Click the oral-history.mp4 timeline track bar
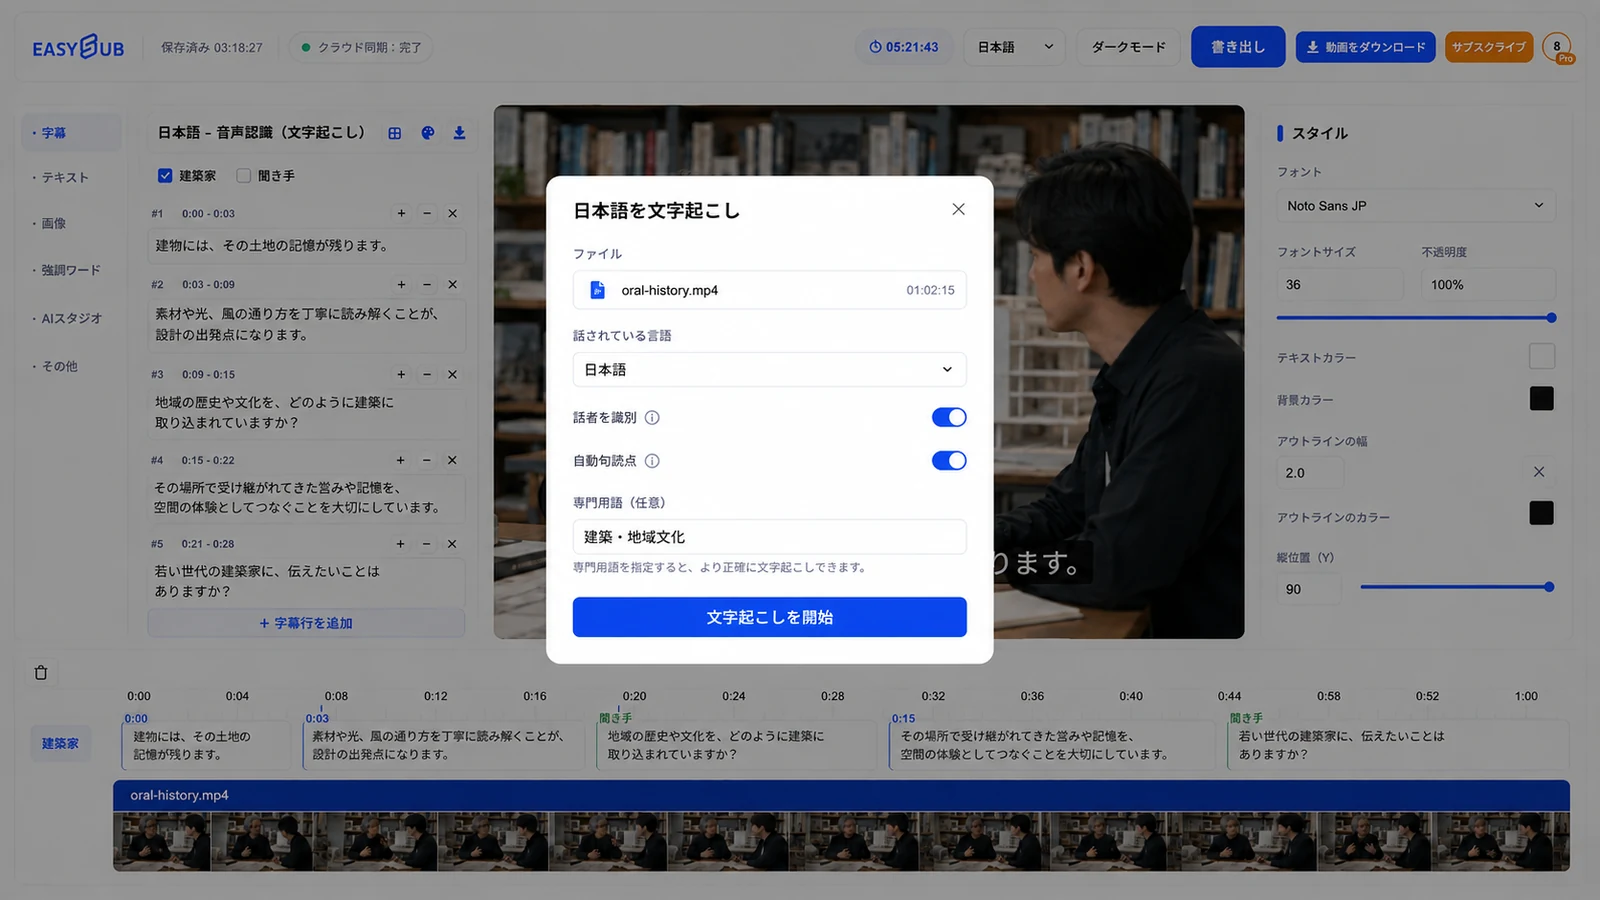 (841, 795)
